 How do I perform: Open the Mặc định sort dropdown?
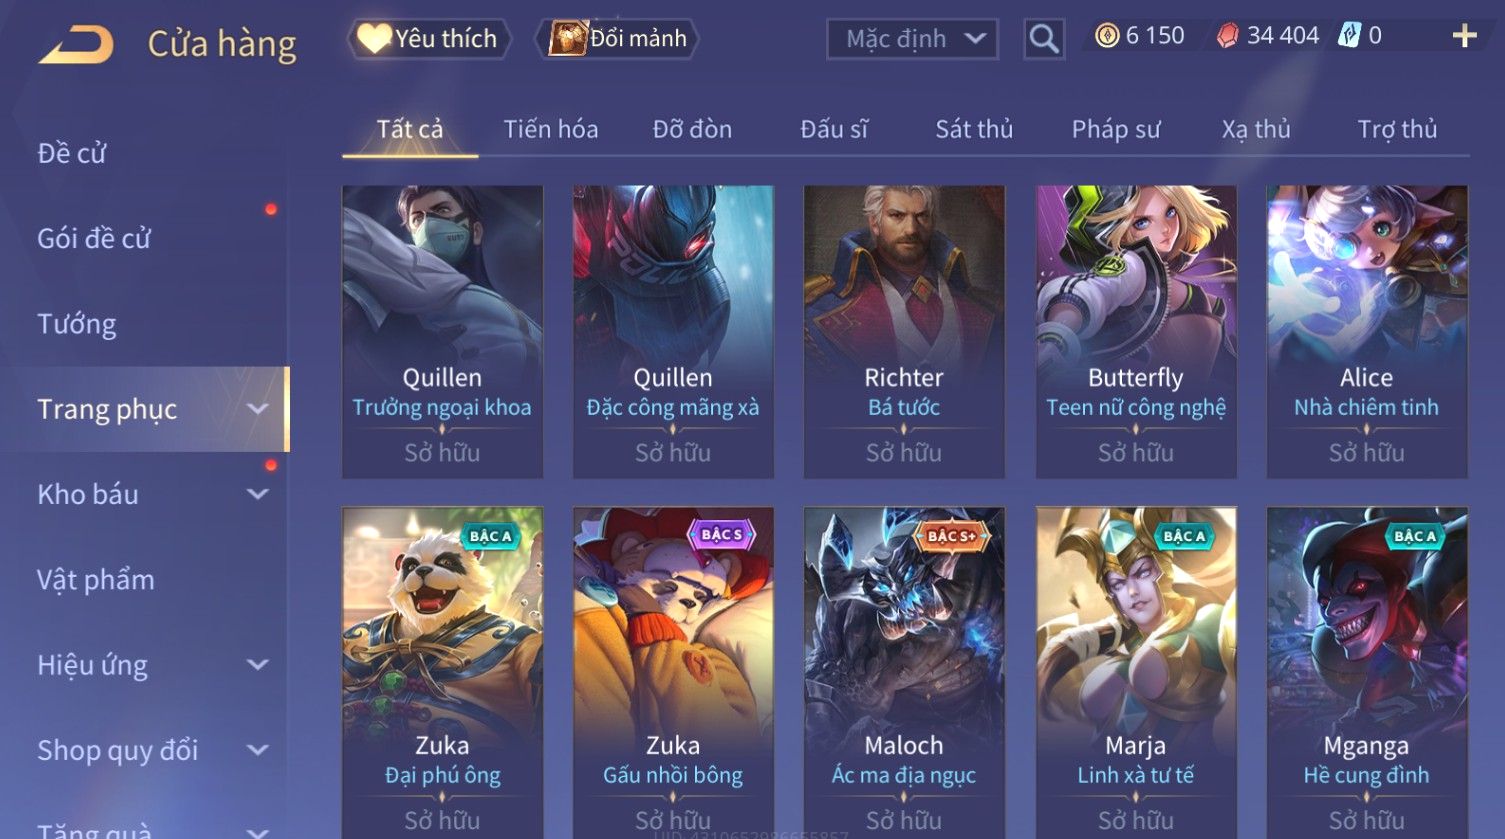point(912,39)
